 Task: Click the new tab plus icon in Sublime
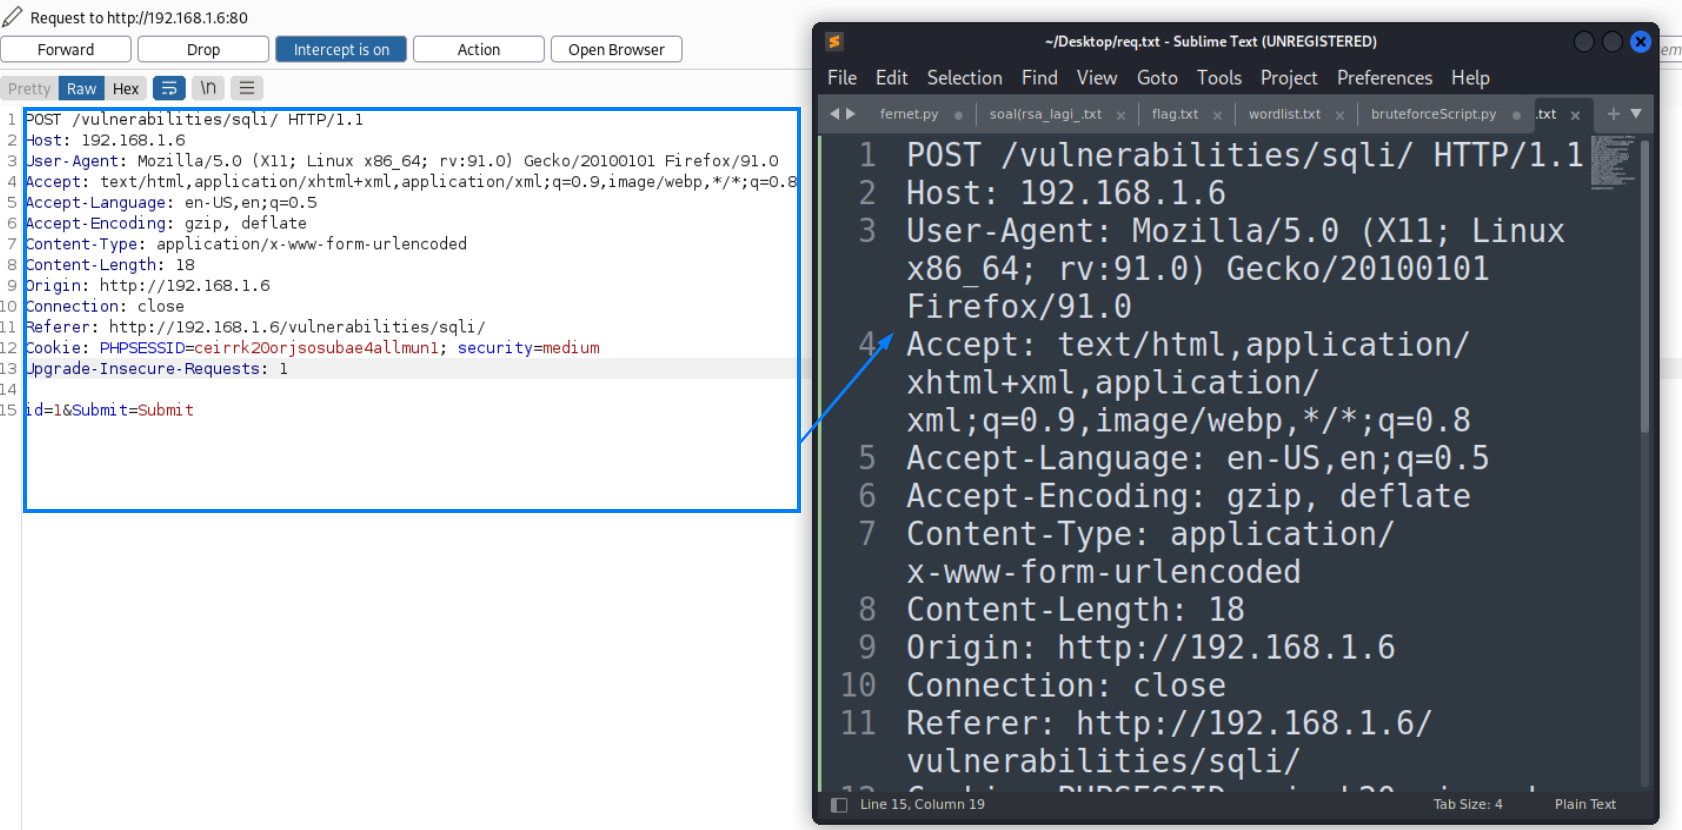pyautogui.click(x=1612, y=114)
